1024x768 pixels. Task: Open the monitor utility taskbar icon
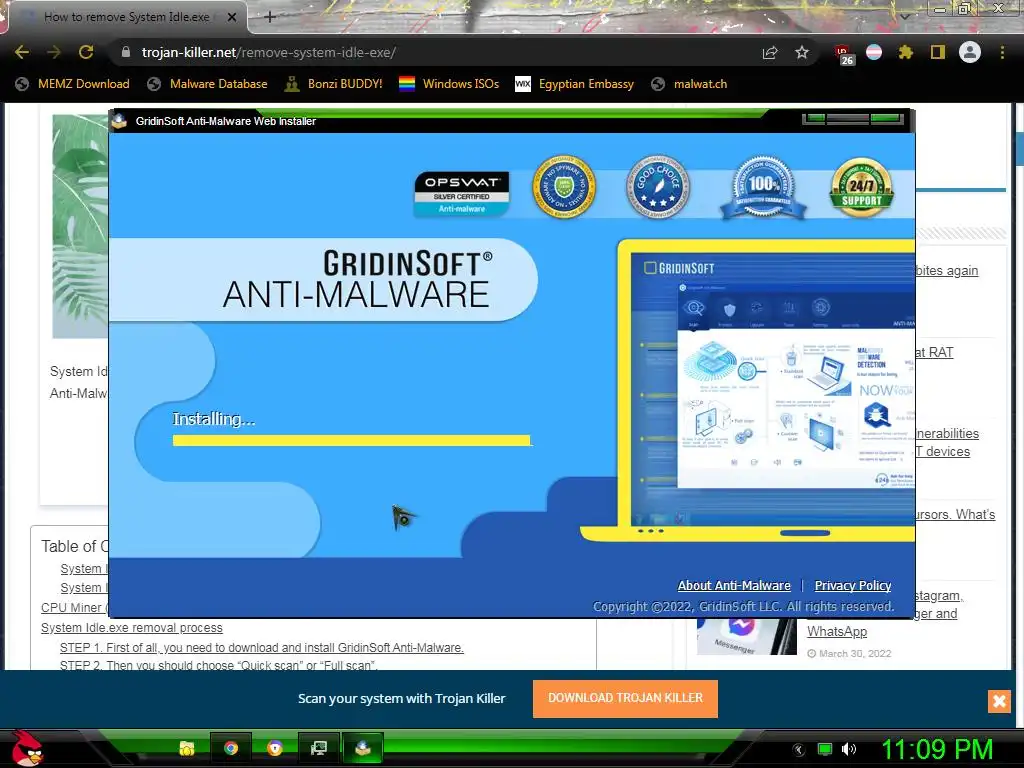[319, 748]
